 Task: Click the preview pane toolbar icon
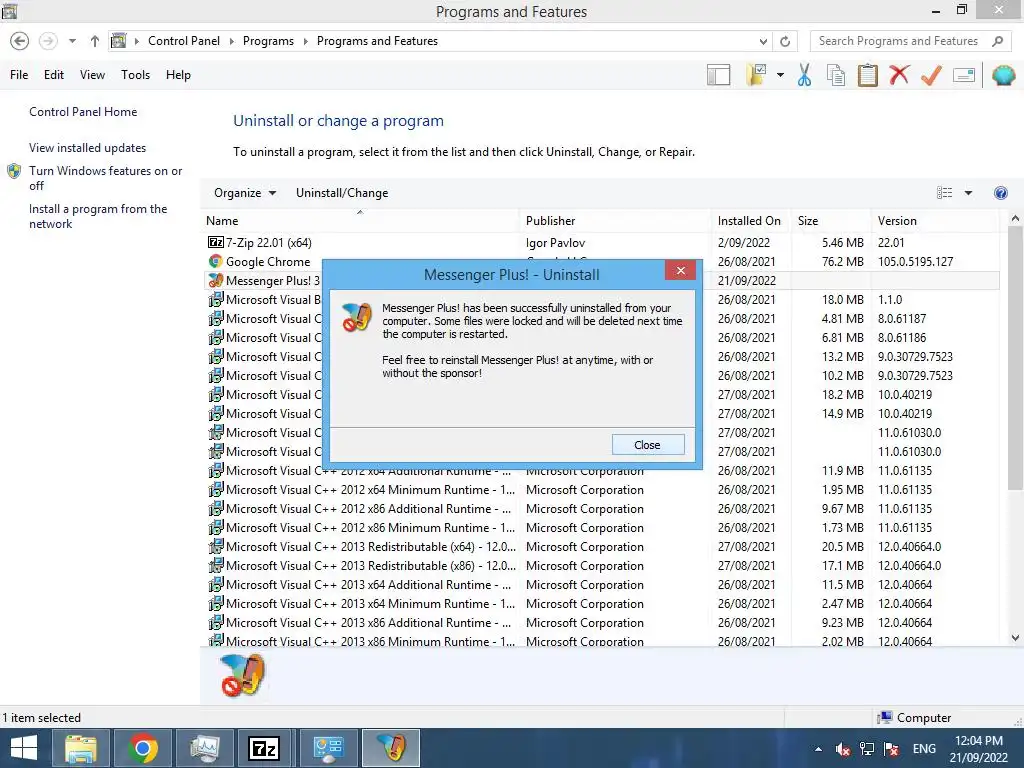click(718, 75)
